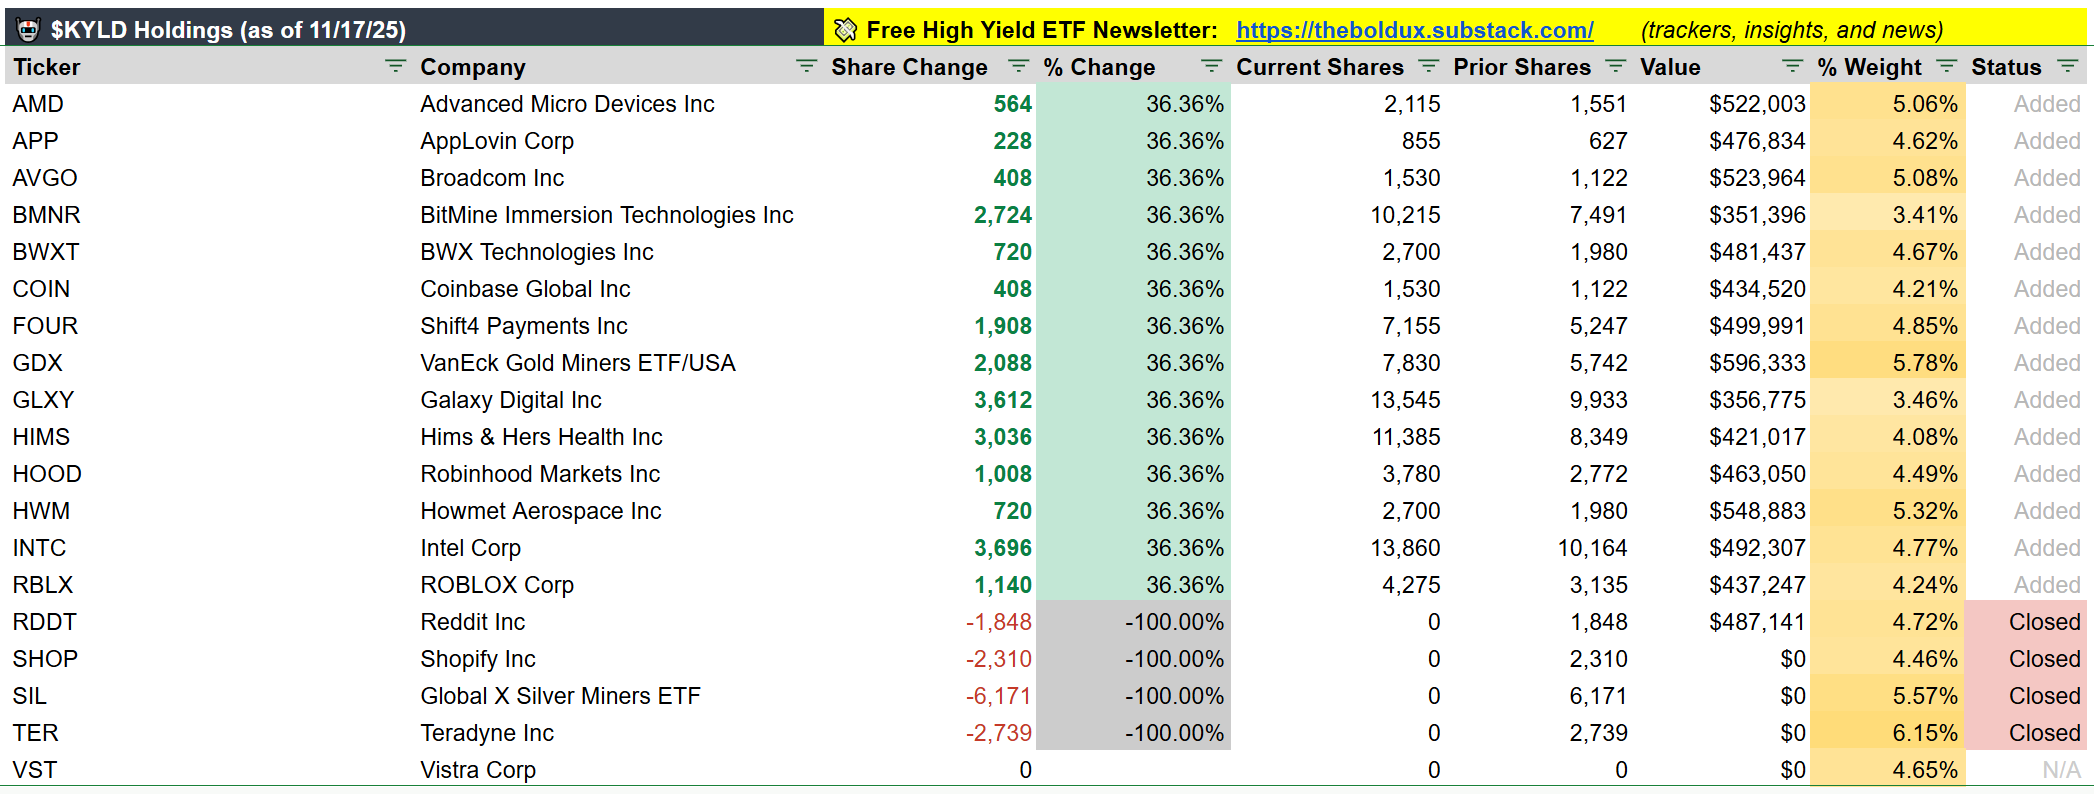Select VST N/A status cell
The height and width of the screenshot is (794, 2094).
2026,770
